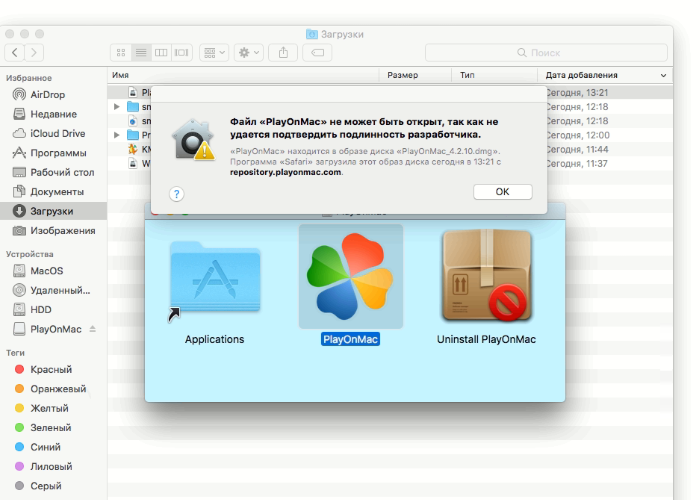Switch Finder to column view

tap(161, 53)
